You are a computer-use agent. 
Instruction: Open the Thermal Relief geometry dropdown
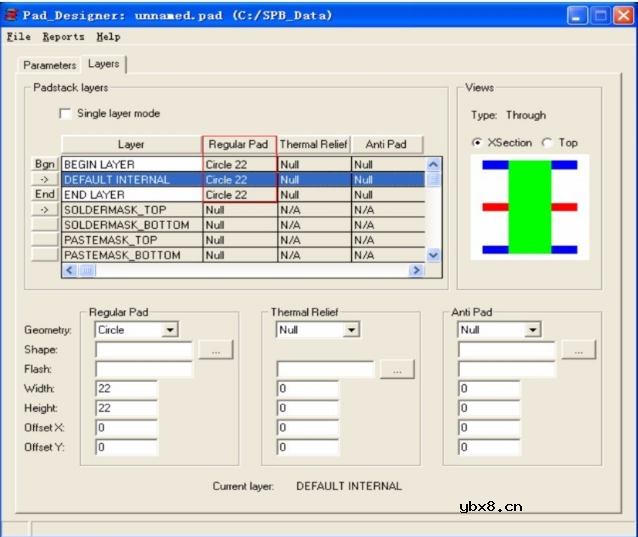[351, 330]
